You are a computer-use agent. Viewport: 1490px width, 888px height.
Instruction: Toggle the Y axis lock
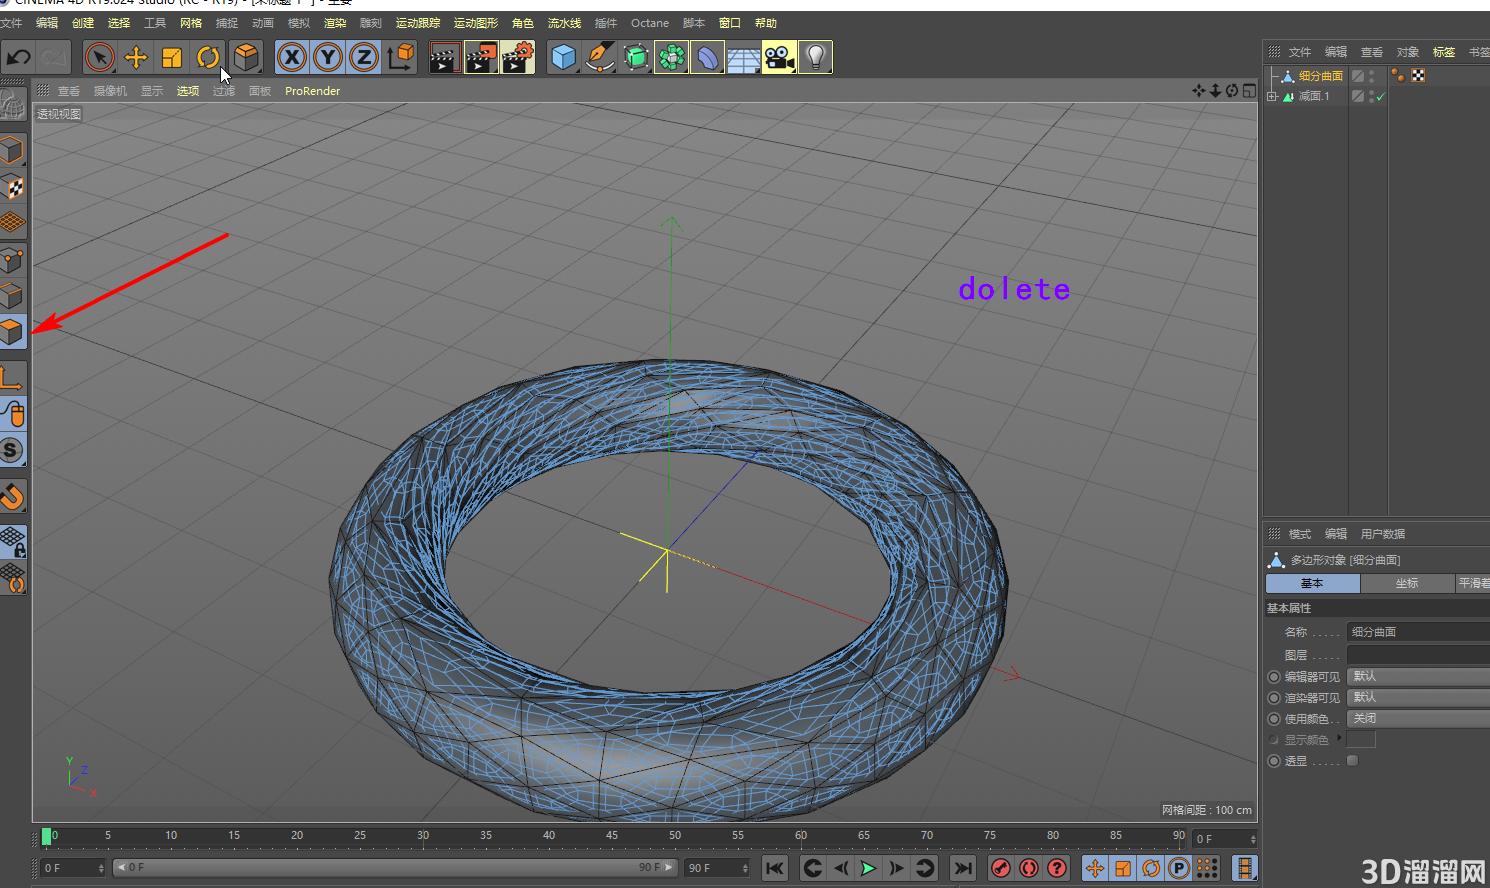coord(327,57)
